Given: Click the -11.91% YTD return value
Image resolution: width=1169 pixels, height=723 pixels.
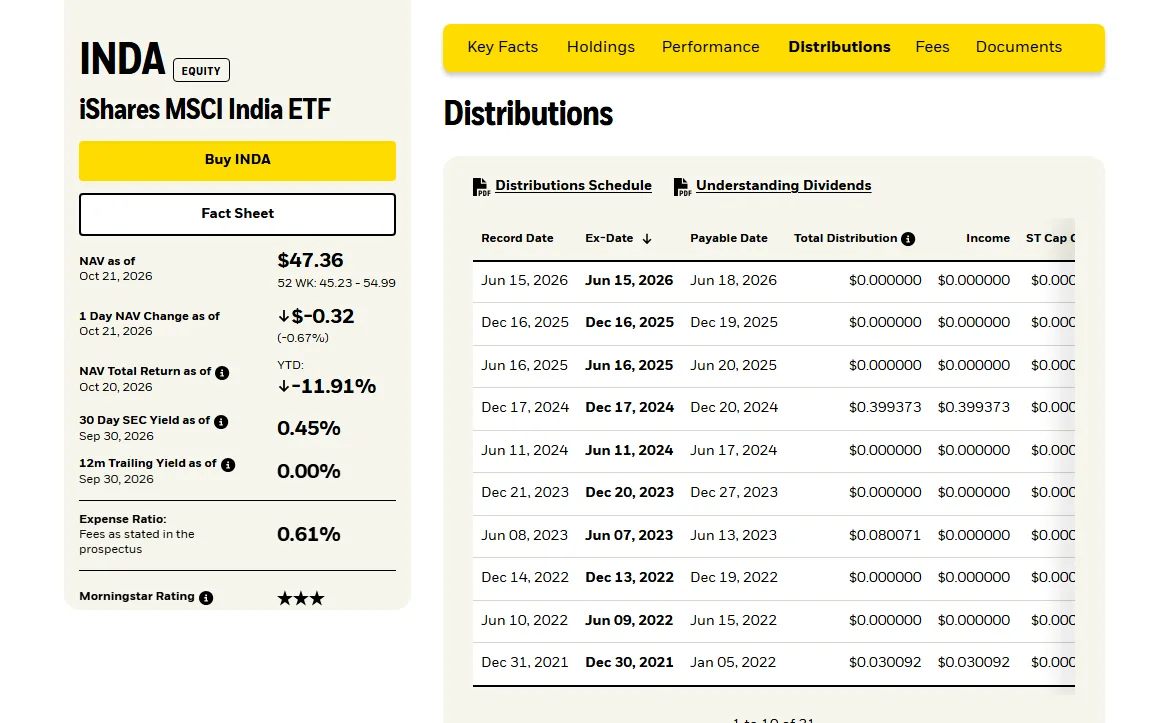Looking at the screenshot, I should pos(327,386).
